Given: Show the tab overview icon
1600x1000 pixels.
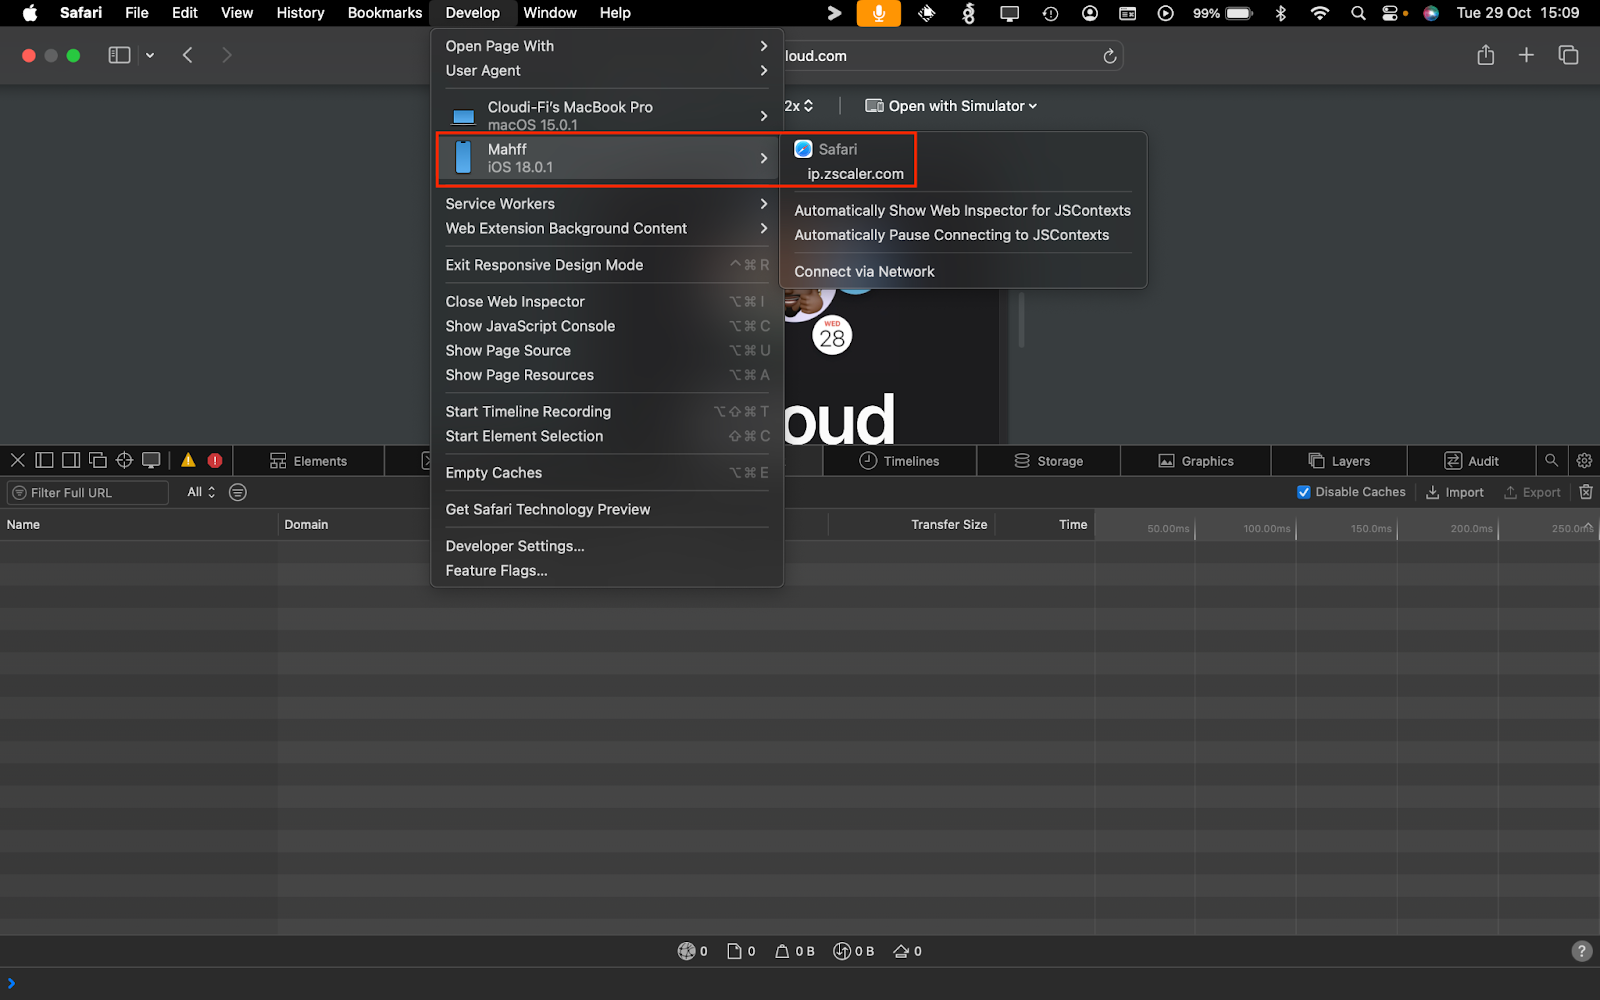Looking at the screenshot, I should click(x=1568, y=55).
